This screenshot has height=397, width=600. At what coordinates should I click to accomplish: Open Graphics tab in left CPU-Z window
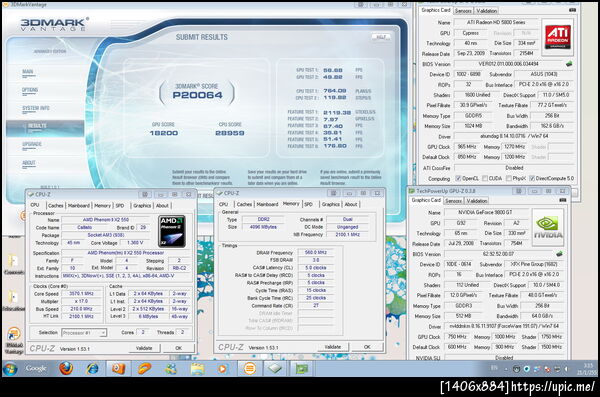click(x=142, y=206)
